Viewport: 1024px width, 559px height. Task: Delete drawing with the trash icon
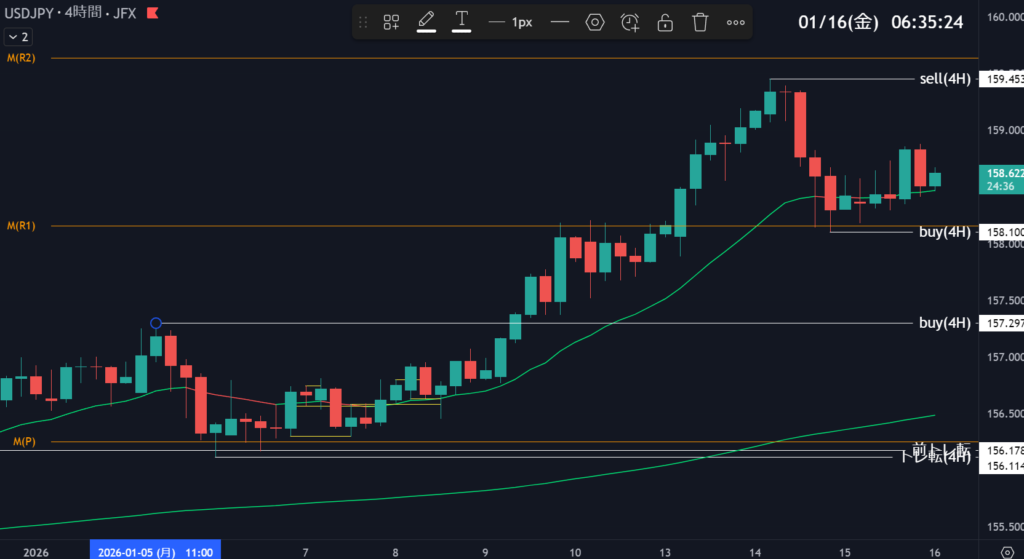pyautogui.click(x=700, y=22)
